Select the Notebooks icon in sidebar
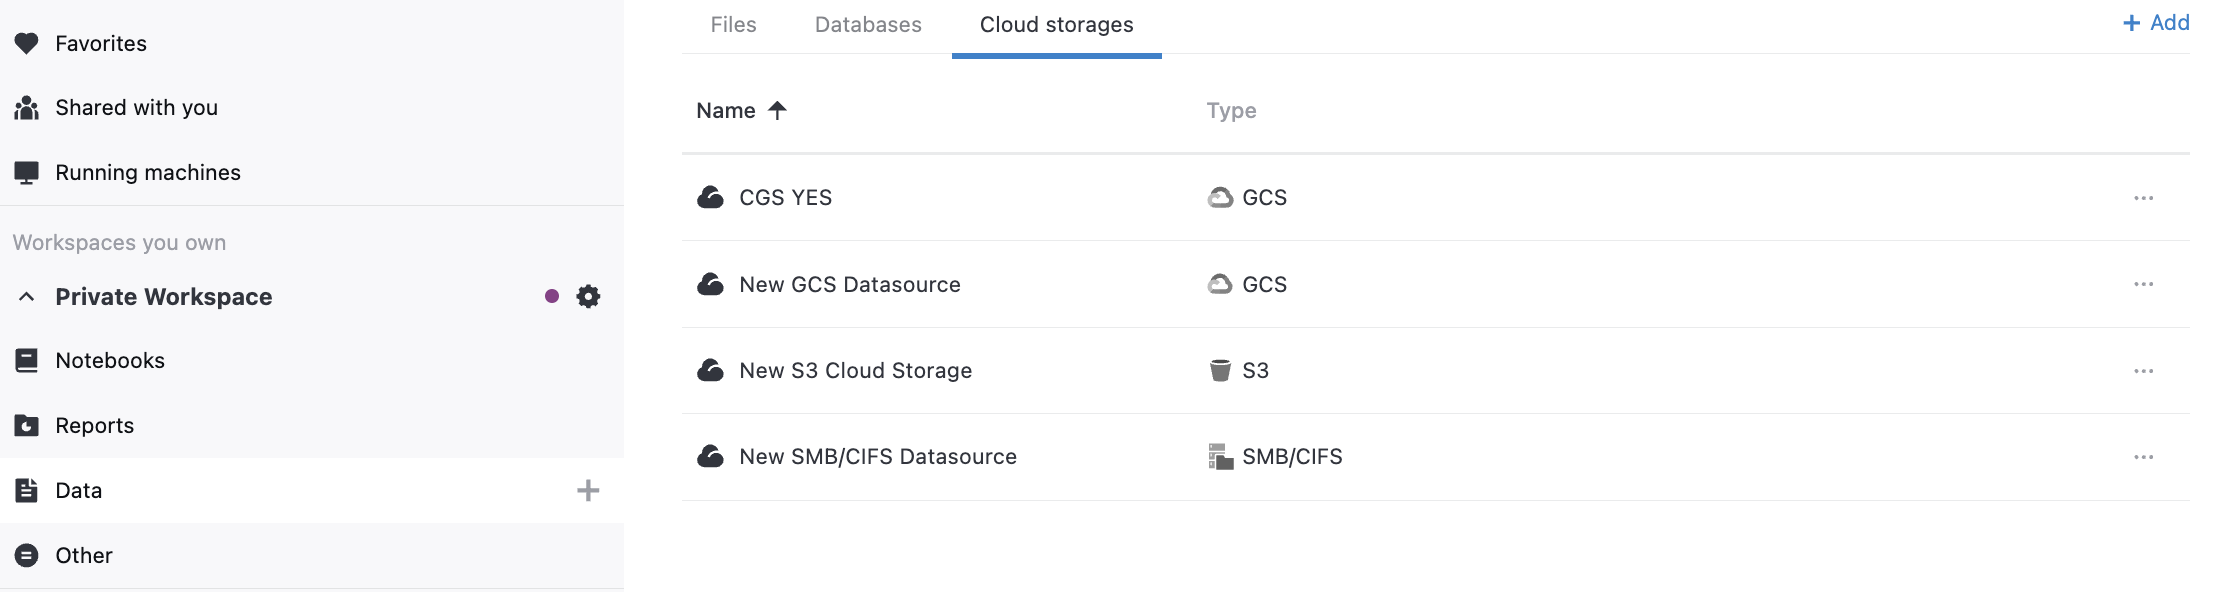 click(x=25, y=360)
